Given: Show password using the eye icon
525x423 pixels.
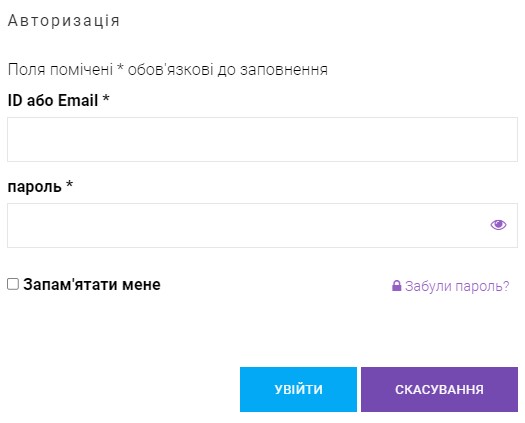Looking at the screenshot, I should [498, 225].
